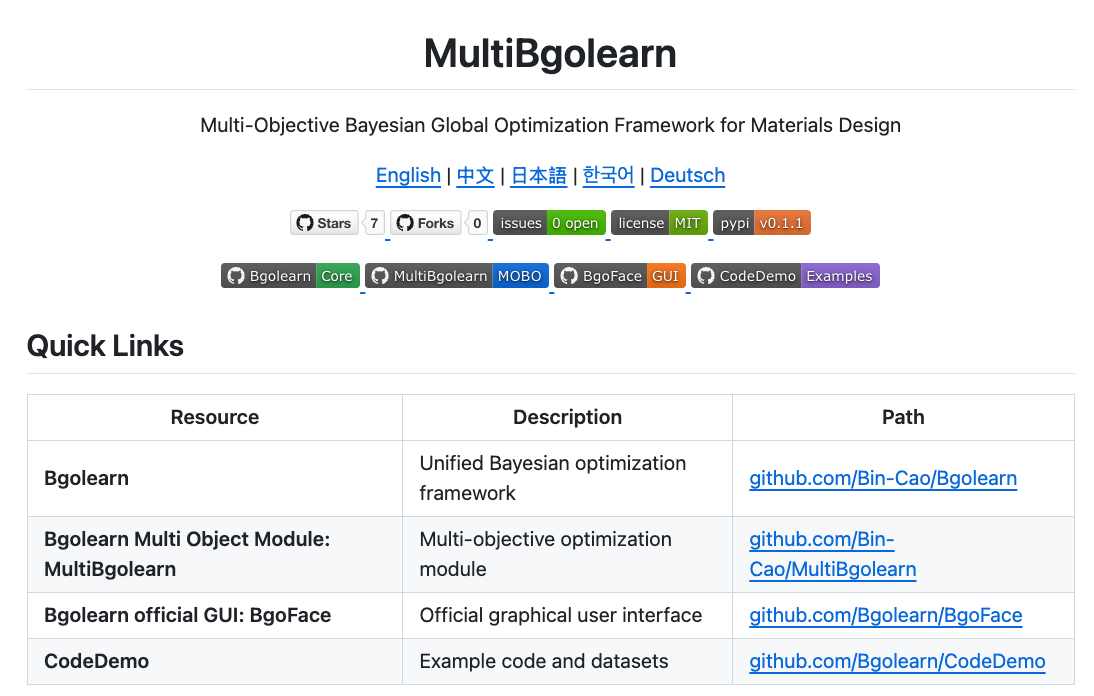1094x696 pixels.
Task: Click the Path column header
Action: [x=904, y=417]
